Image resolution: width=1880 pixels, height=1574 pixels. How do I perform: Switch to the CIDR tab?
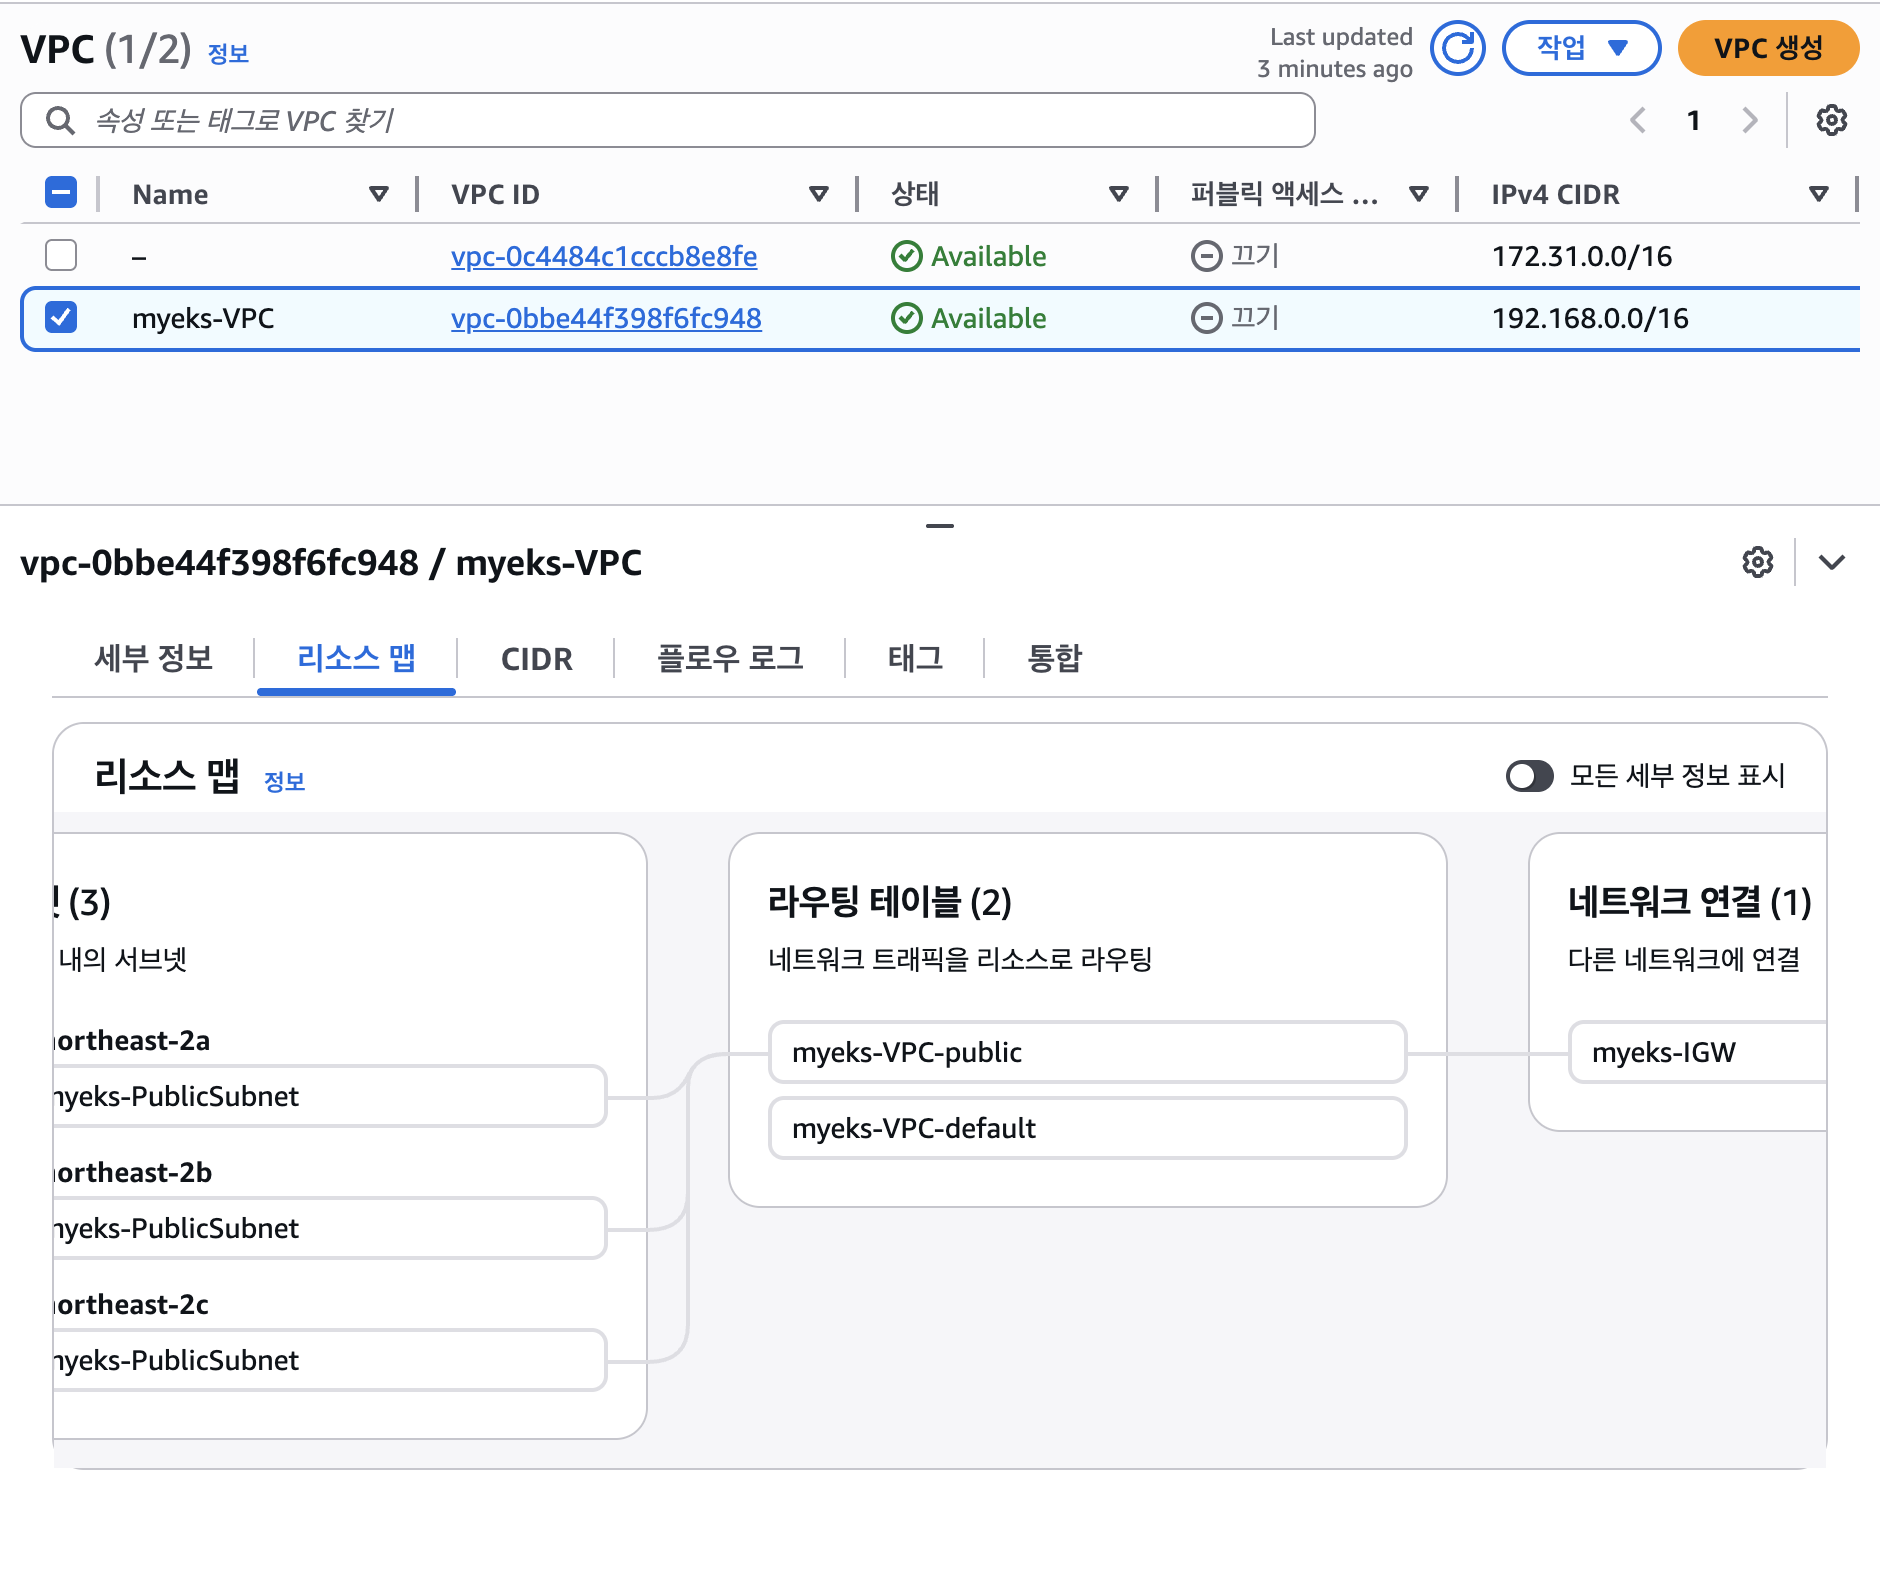(536, 658)
